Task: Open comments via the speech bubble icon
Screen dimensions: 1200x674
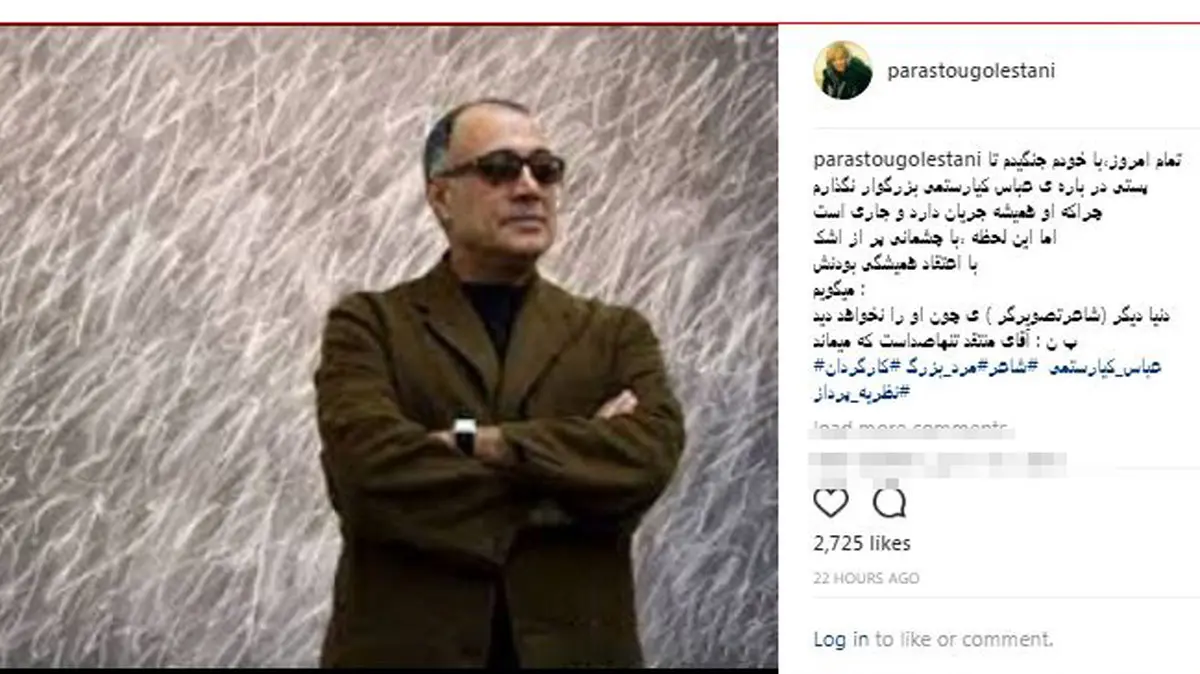Action: coord(889,501)
